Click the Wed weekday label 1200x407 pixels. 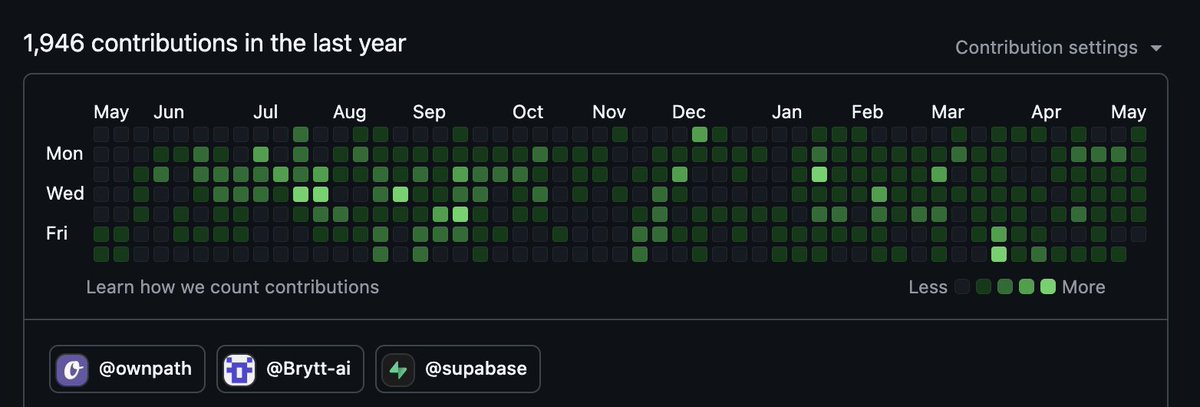point(65,193)
